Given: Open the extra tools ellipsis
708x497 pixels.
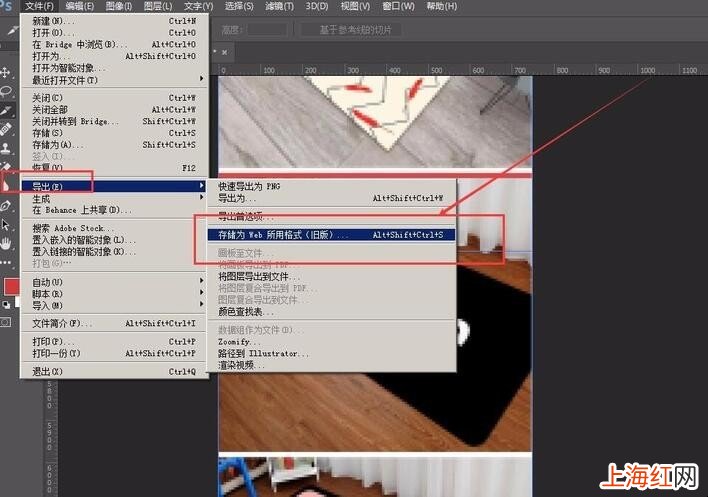Looking at the screenshot, I should 6,262.
